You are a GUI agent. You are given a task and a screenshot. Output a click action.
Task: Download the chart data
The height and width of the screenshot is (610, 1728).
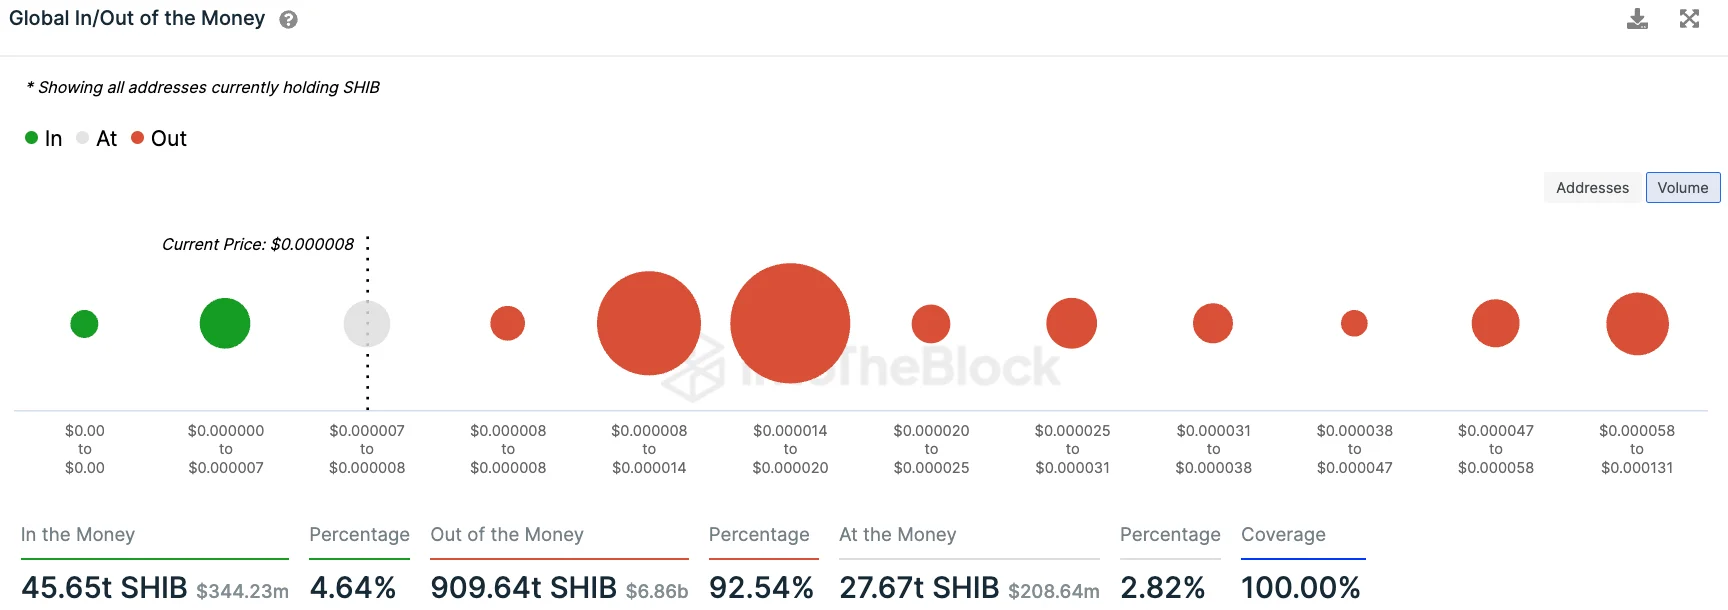point(1637,19)
